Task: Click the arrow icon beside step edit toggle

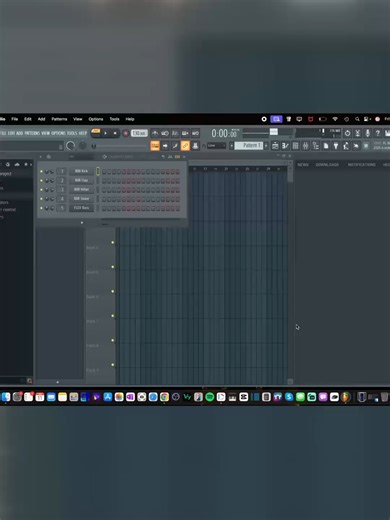Action: [165, 146]
